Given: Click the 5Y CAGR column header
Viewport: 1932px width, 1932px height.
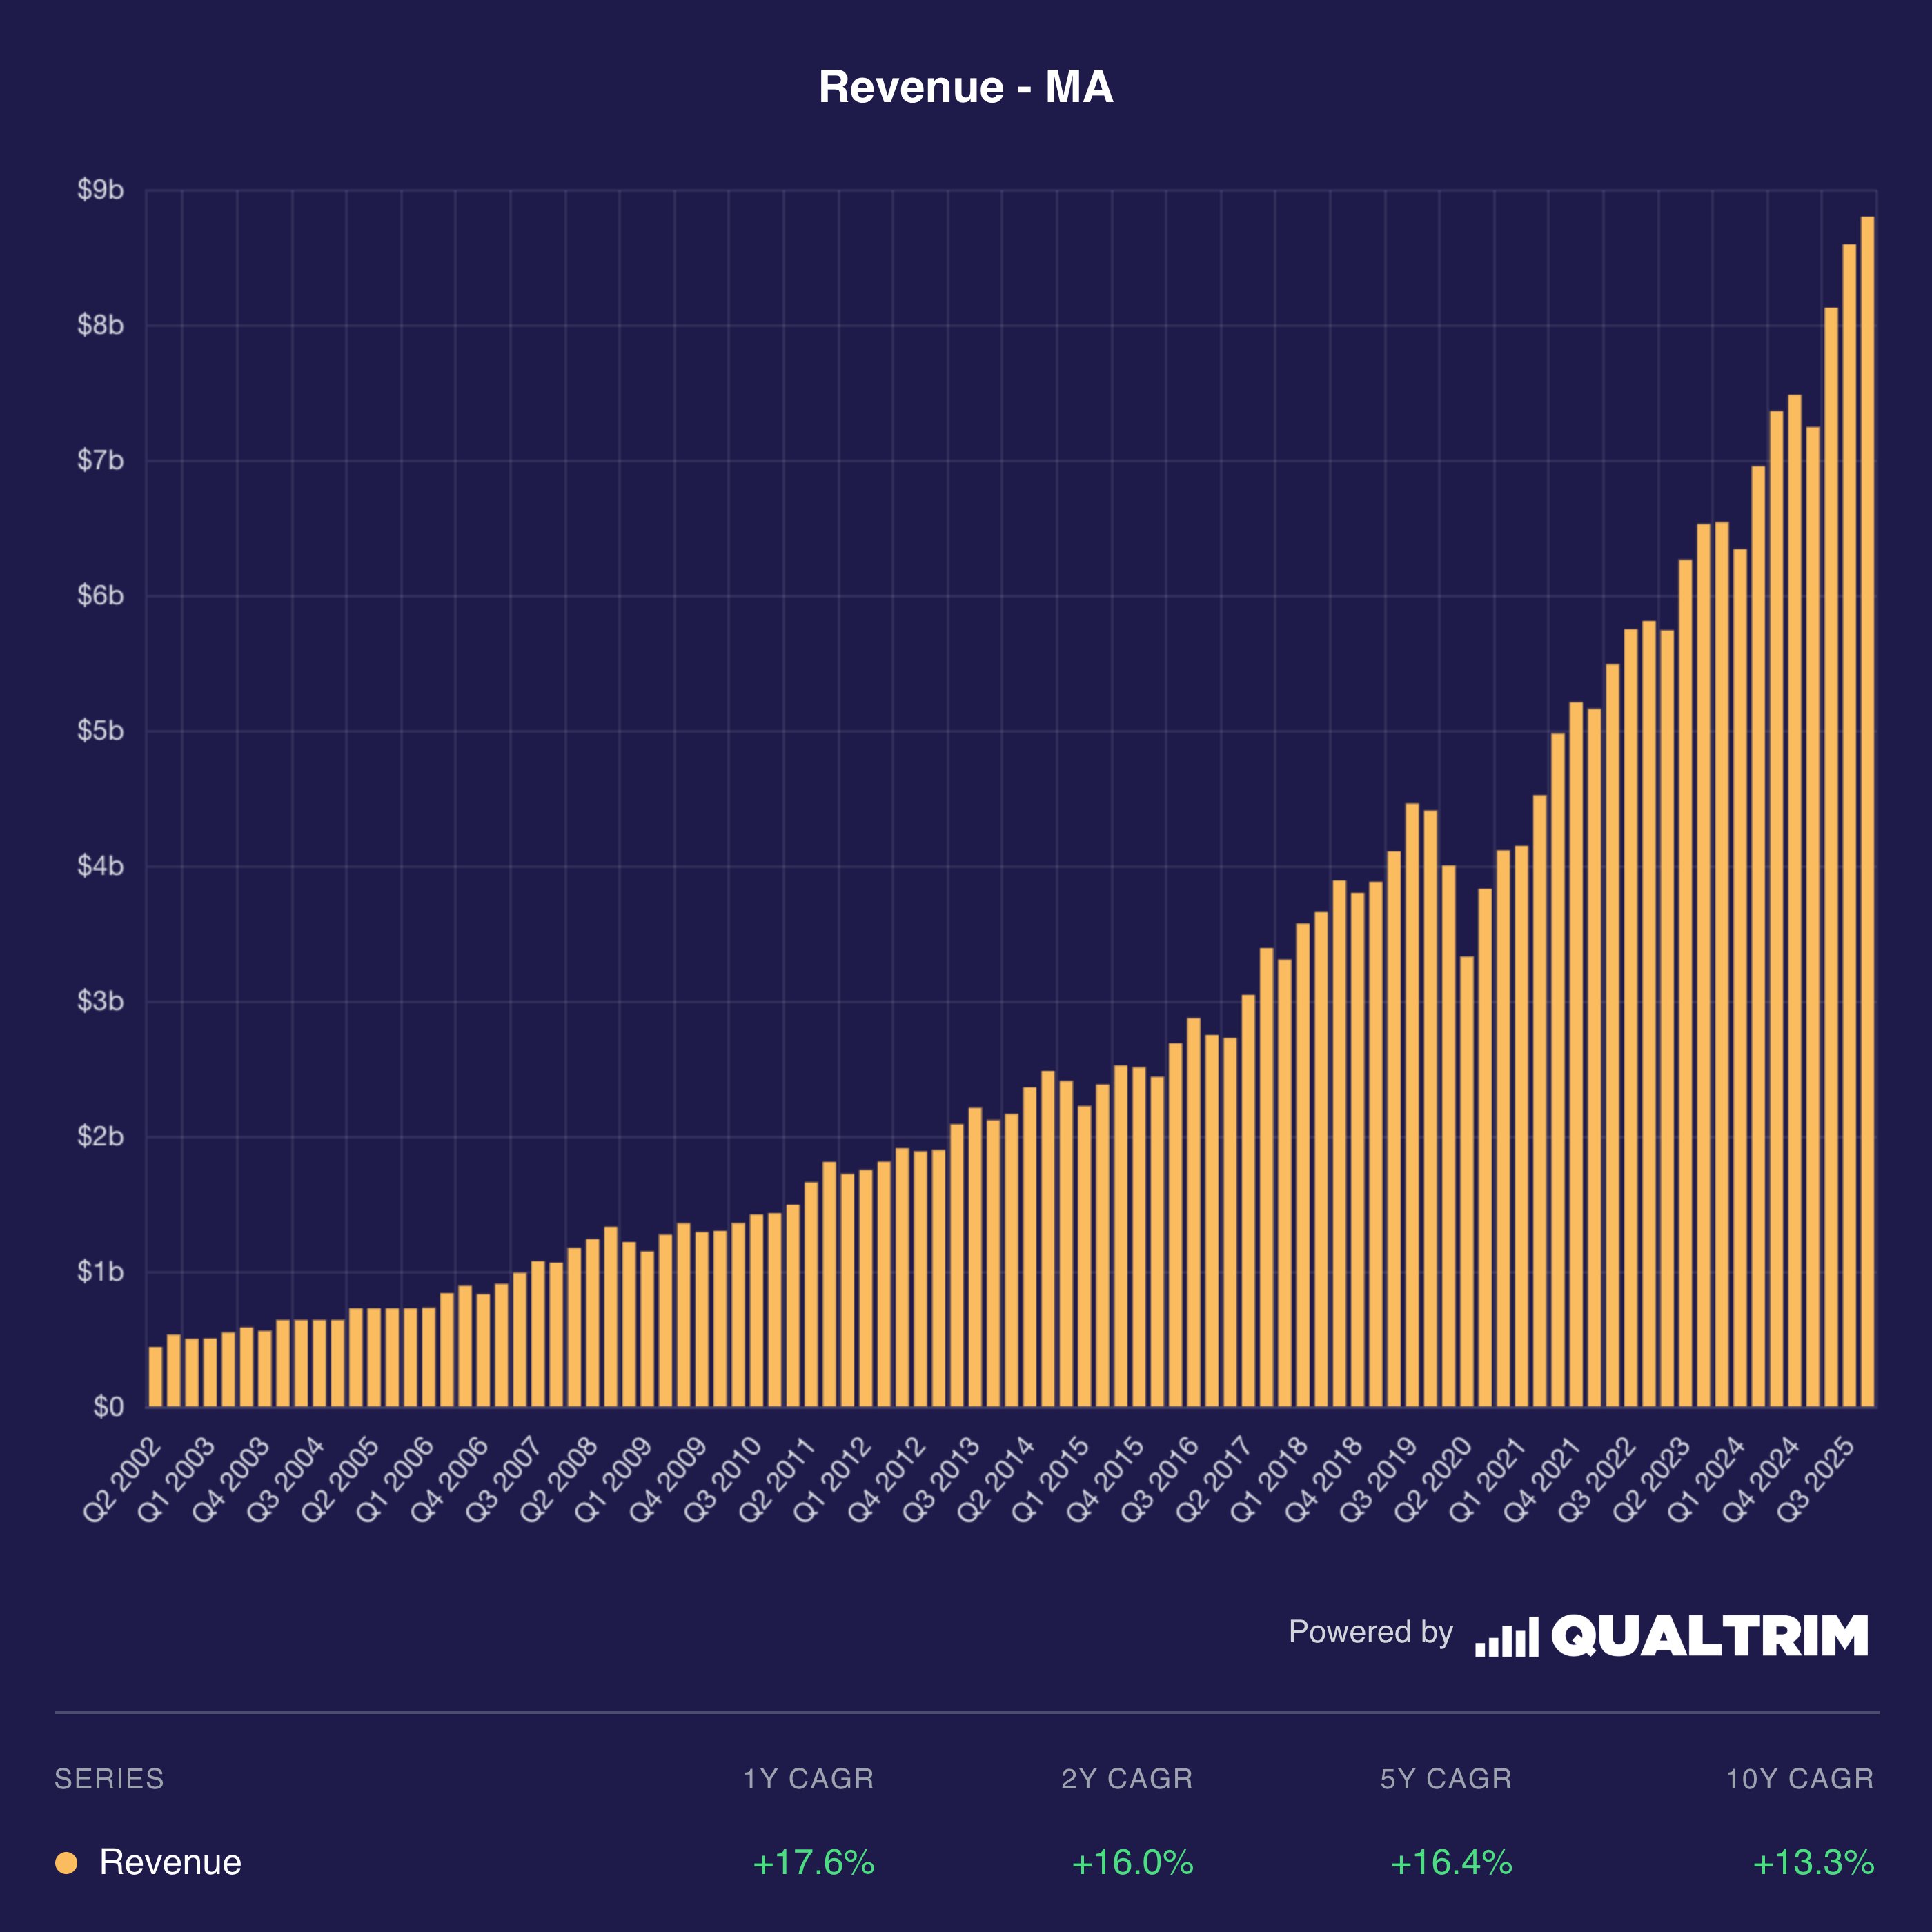Looking at the screenshot, I should (1445, 1779).
